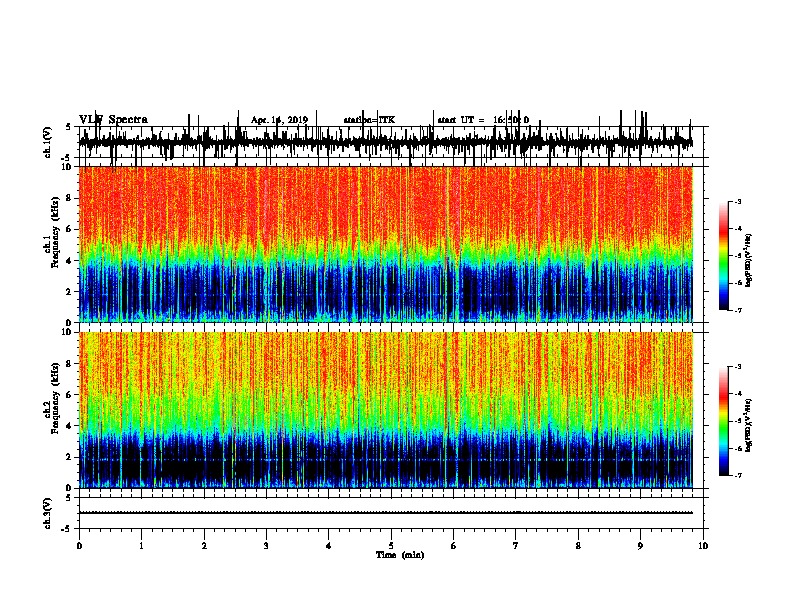Screen dimensions: 792x612
Task: Click time-axis tick label "1"
Action: click(141, 546)
